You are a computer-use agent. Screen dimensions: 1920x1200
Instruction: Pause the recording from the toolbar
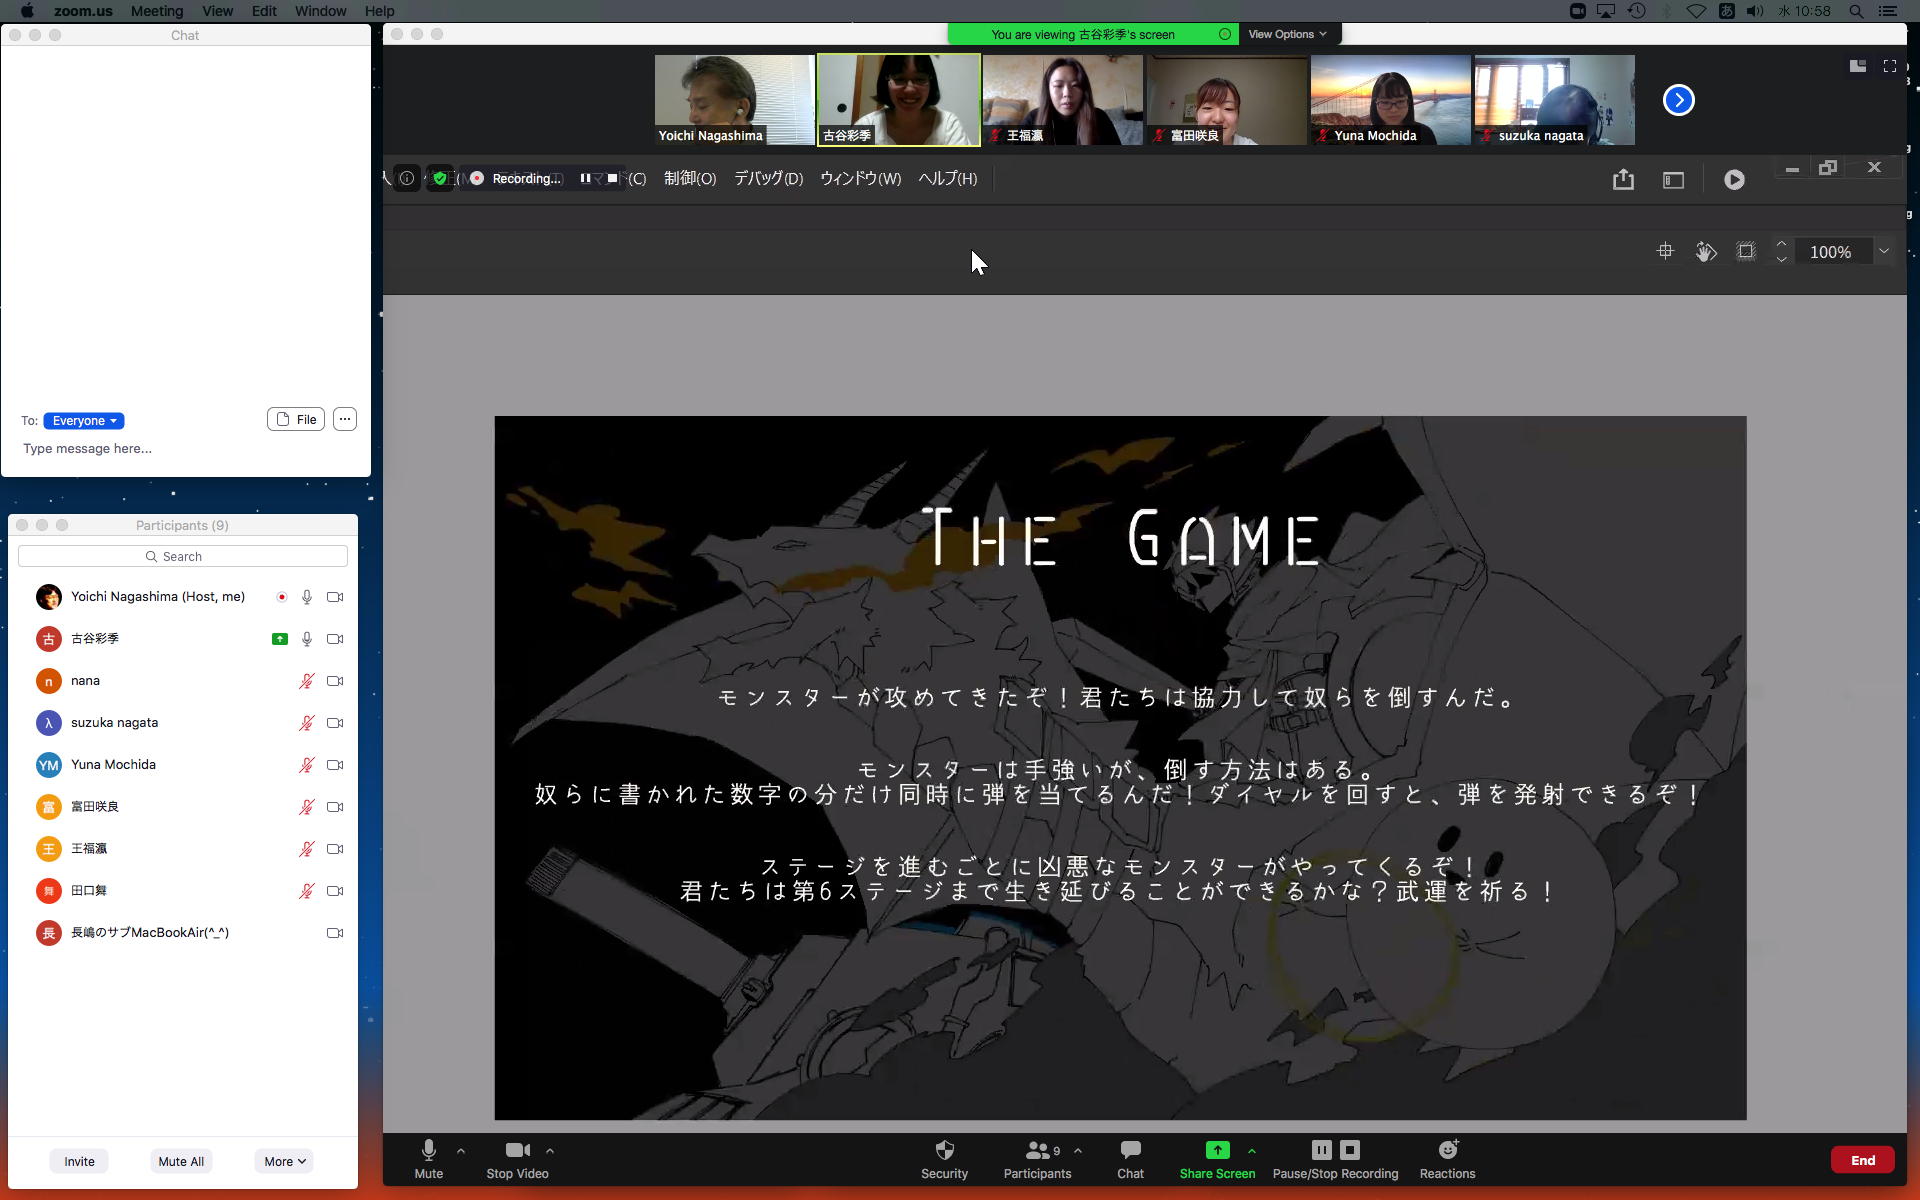(1321, 1150)
